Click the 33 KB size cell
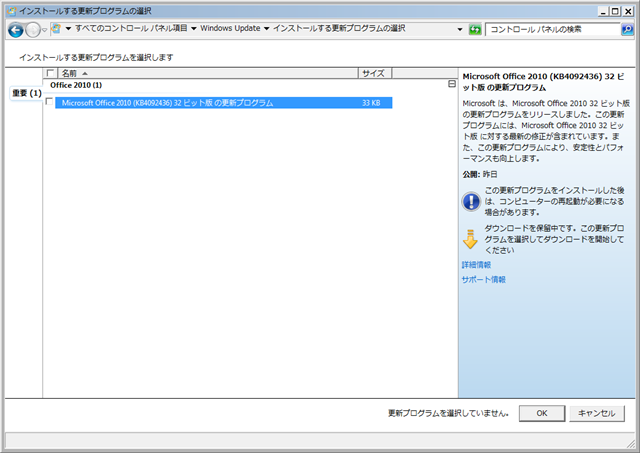The width and height of the screenshot is (640, 453). pyautogui.click(x=371, y=103)
